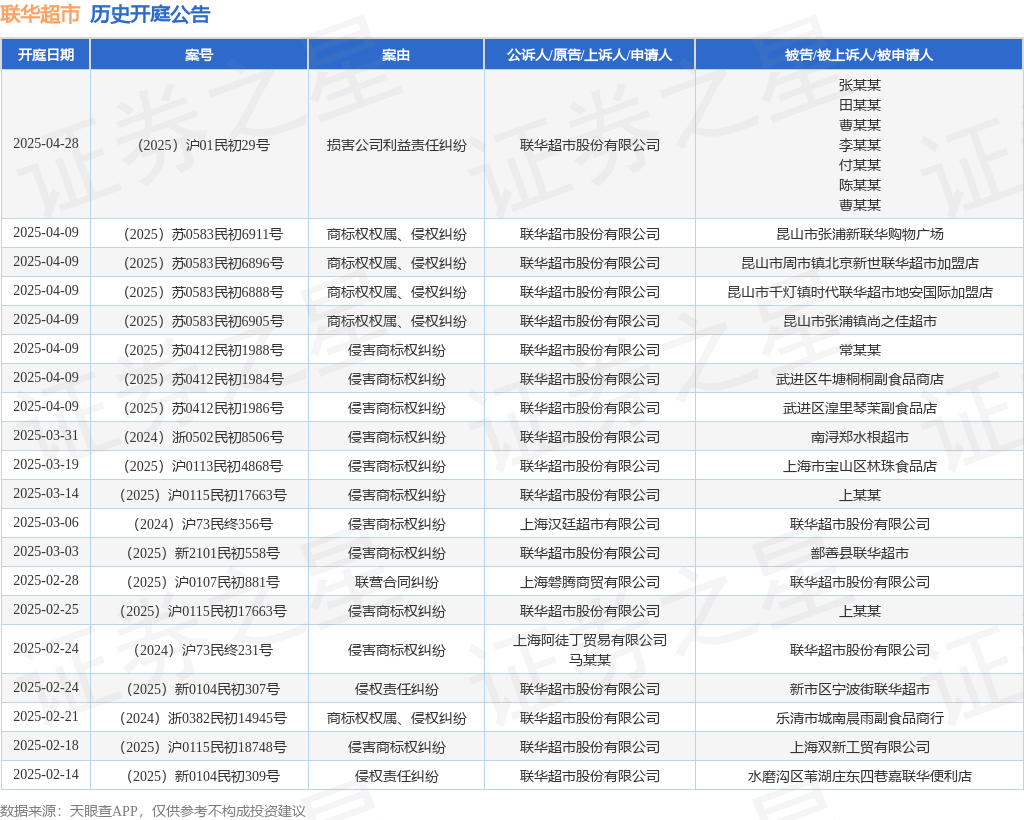Click defendant 新市区宁波街联华超市

point(859,689)
